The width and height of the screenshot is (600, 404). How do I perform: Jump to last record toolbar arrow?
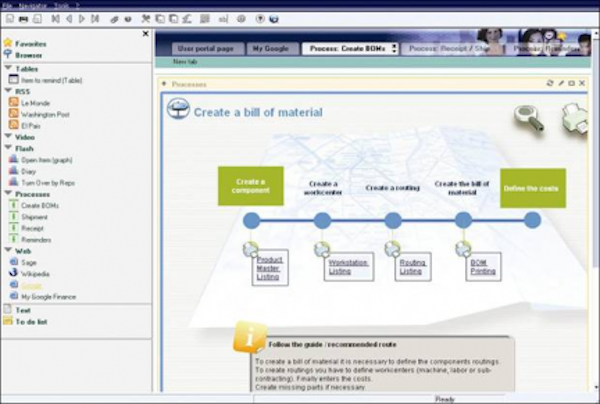[x=95, y=19]
